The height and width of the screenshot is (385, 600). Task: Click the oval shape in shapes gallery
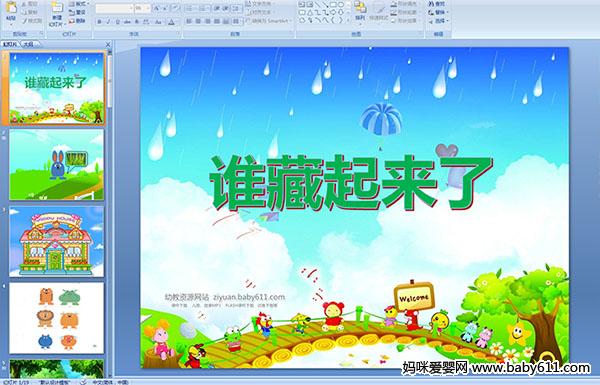pos(341,5)
